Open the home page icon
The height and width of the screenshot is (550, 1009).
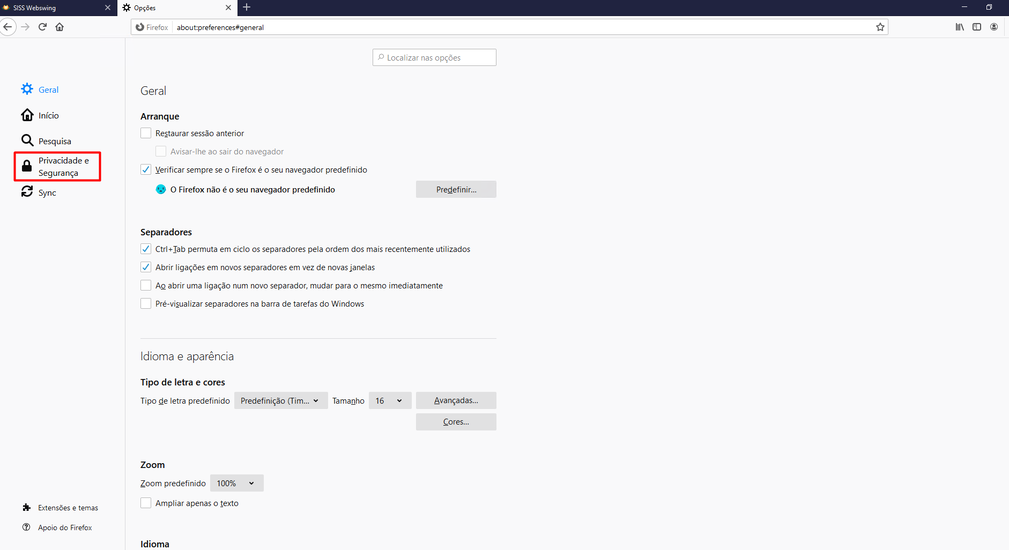click(60, 27)
